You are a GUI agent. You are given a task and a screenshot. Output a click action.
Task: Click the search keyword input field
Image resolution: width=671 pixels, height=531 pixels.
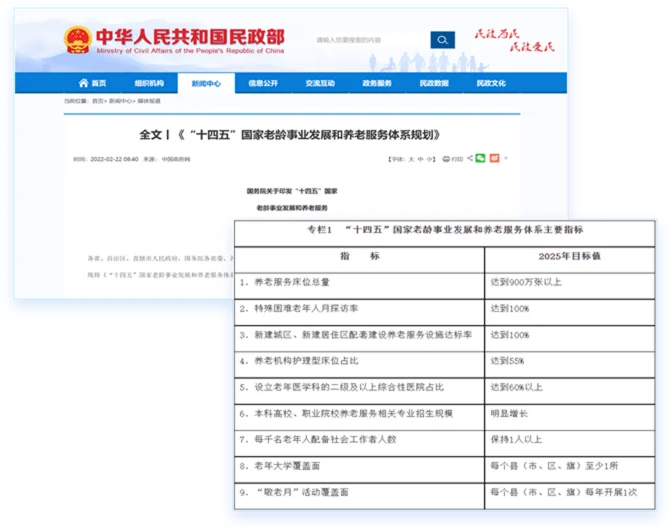coord(370,40)
